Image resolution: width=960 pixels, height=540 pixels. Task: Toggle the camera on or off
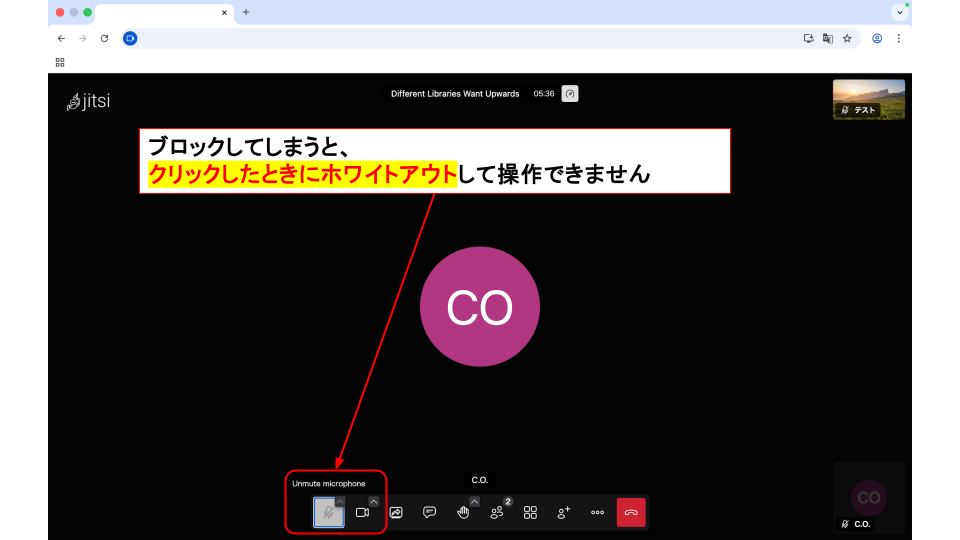[x=362, y=512]
